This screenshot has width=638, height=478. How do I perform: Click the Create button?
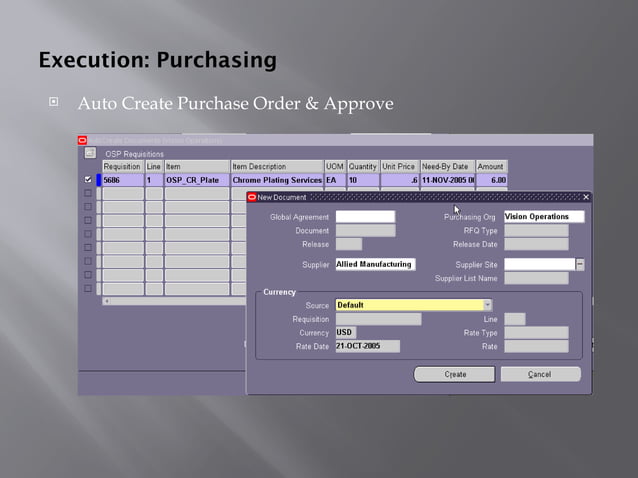click(x=454, y=374)
